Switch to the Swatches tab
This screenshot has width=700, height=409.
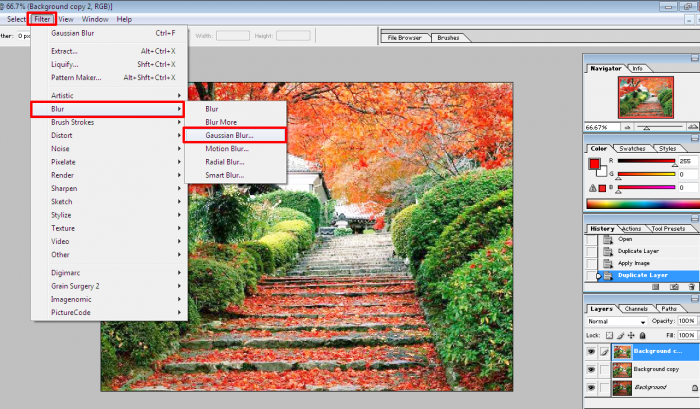[x=632, y=149]
